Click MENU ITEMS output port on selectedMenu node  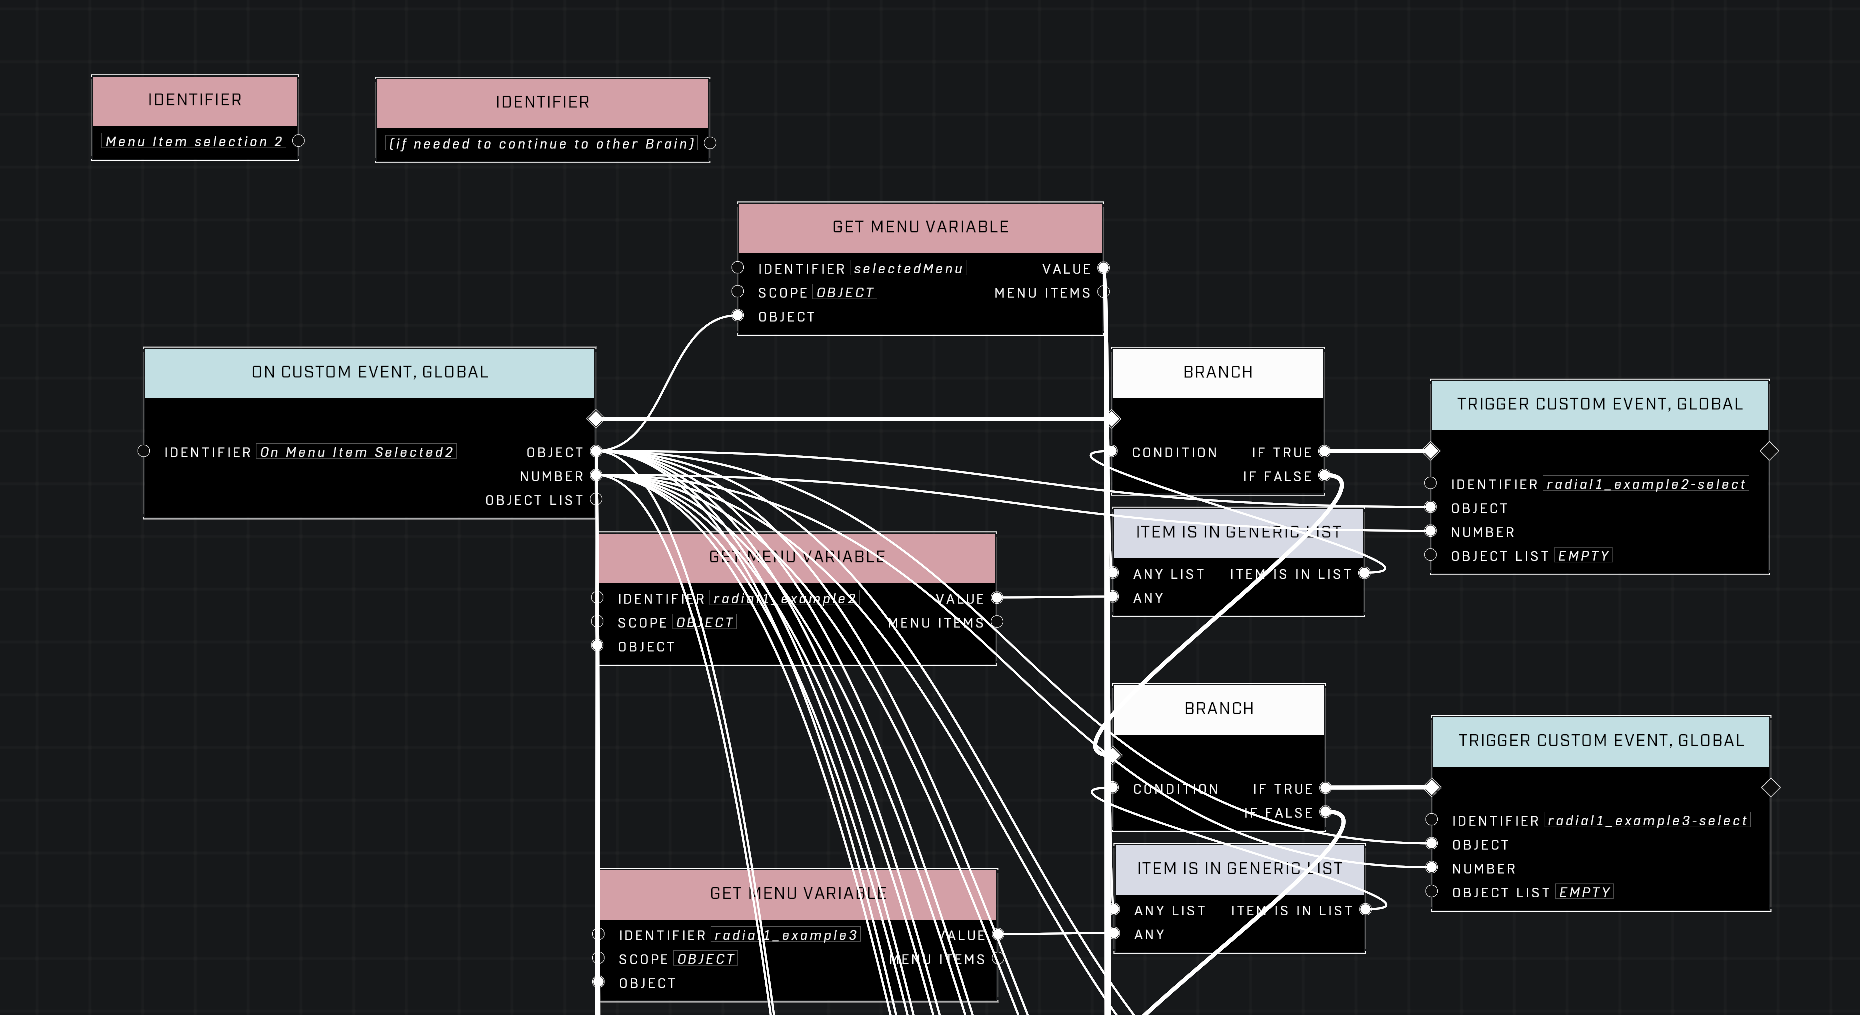tap(1103, 292)
